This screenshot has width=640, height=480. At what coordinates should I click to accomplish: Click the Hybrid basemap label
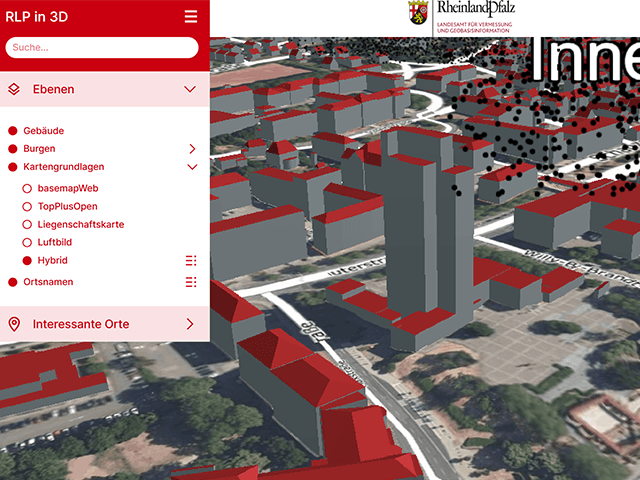(x=53, y=260)
